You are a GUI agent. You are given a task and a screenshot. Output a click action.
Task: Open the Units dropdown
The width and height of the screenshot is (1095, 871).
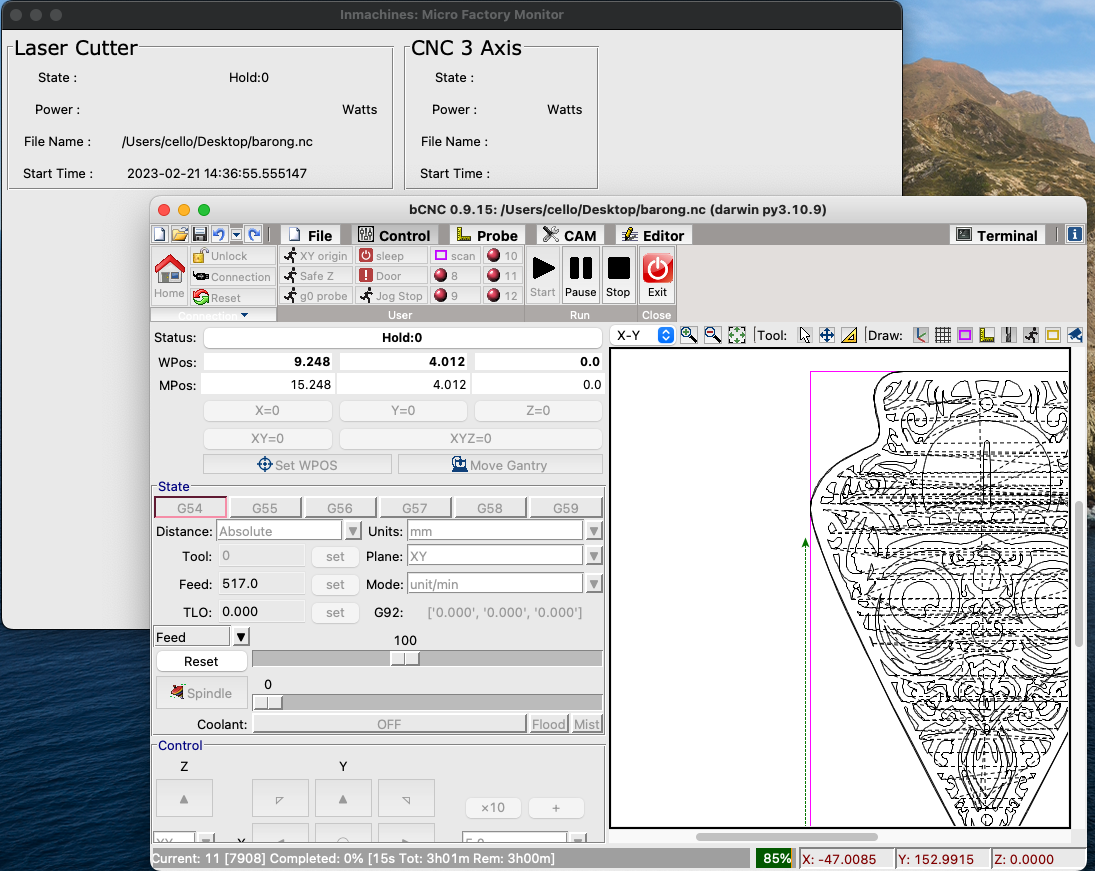click(593, 531)
